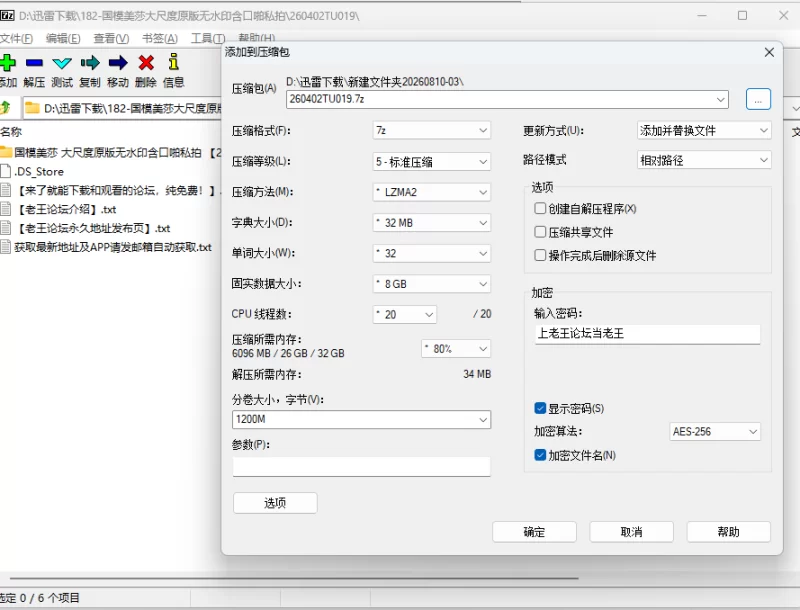The width and height of the screenshot is (800, 610).
Task: Select 【老王论坛介绍】.txt file name
Action: (66, 209)
